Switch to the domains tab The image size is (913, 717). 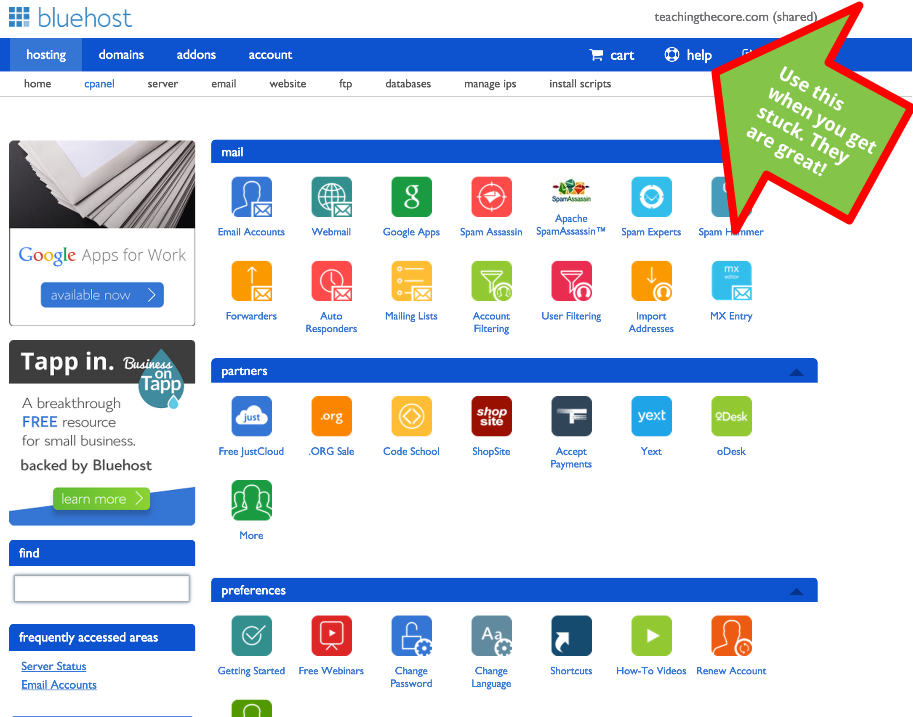(121, 55)
